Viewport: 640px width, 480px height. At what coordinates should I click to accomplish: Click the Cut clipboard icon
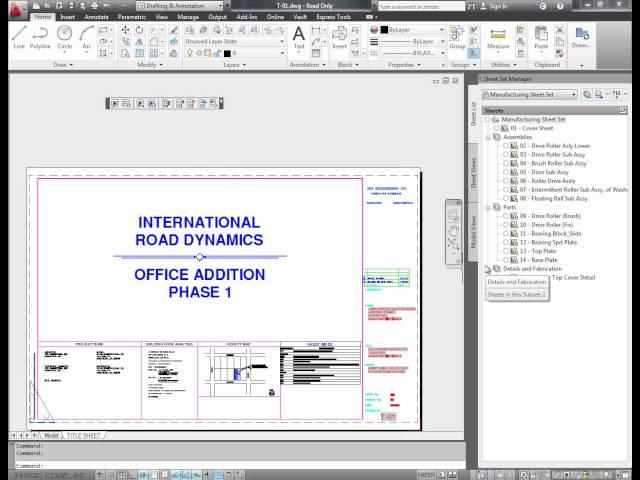tap(560, 30)
